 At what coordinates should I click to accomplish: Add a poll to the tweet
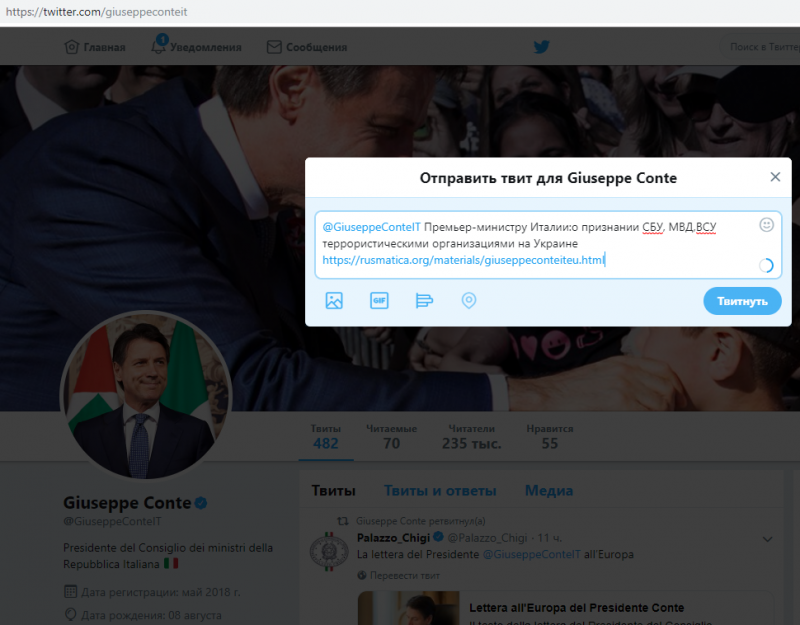click(x=424, y=301)
